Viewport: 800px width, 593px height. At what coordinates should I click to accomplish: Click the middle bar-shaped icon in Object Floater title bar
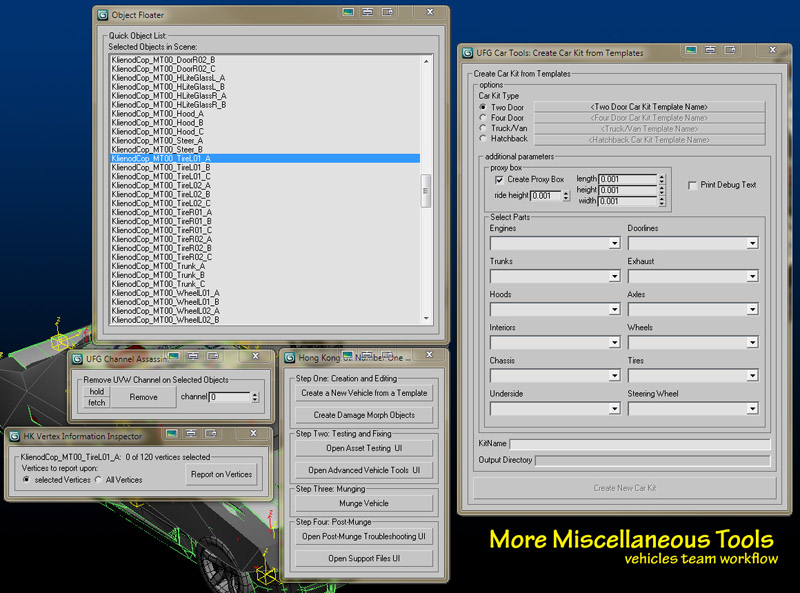tap(367, 12)
